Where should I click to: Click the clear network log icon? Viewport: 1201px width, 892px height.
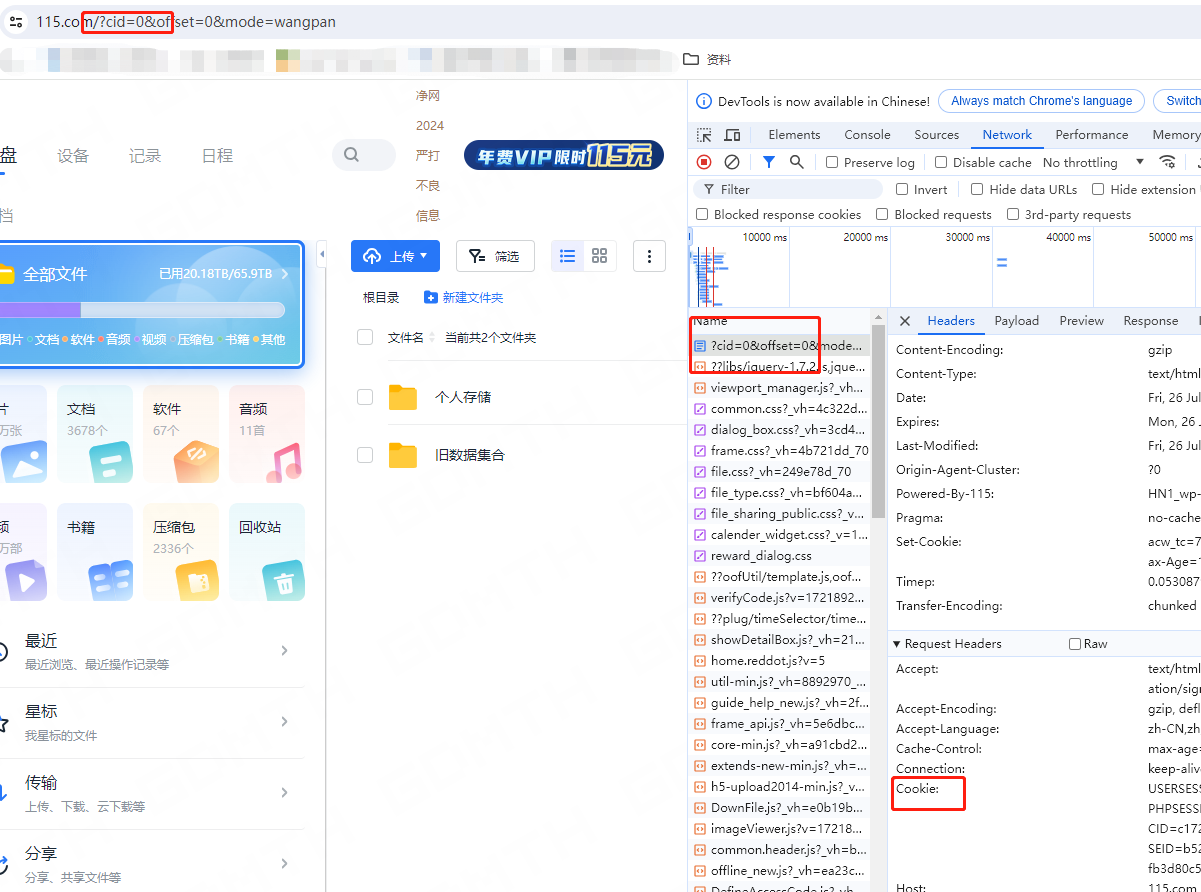point(732,162)
